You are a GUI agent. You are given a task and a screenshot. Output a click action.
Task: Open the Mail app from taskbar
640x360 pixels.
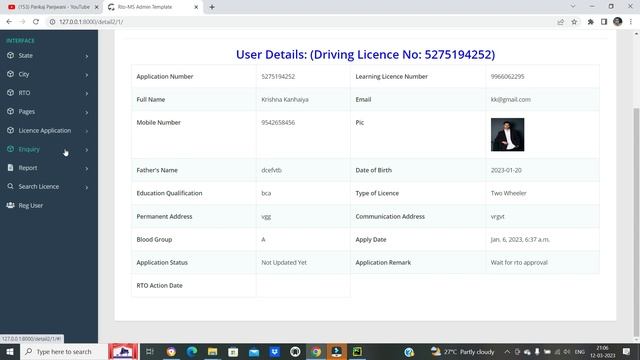pos(254,351)
